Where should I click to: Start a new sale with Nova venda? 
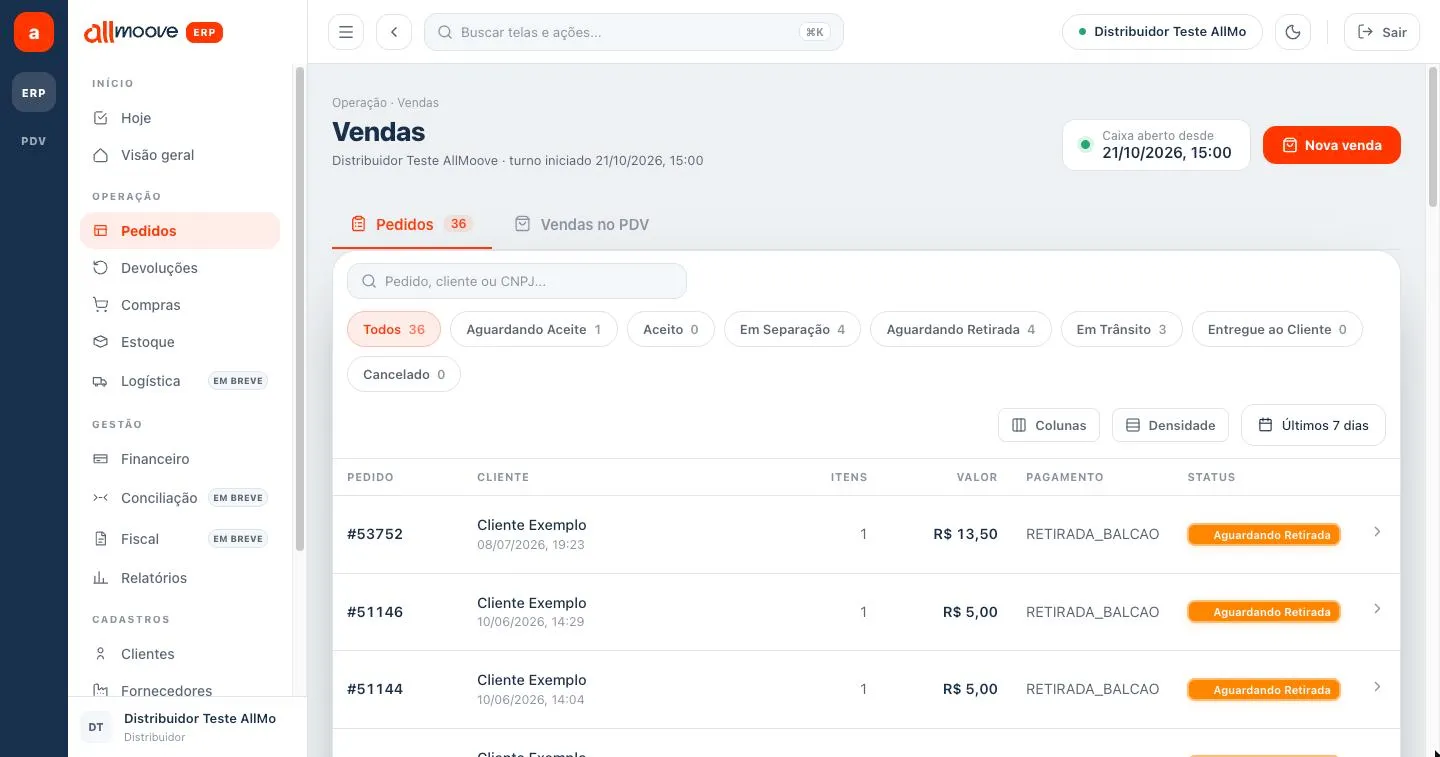pos(1332,145)
